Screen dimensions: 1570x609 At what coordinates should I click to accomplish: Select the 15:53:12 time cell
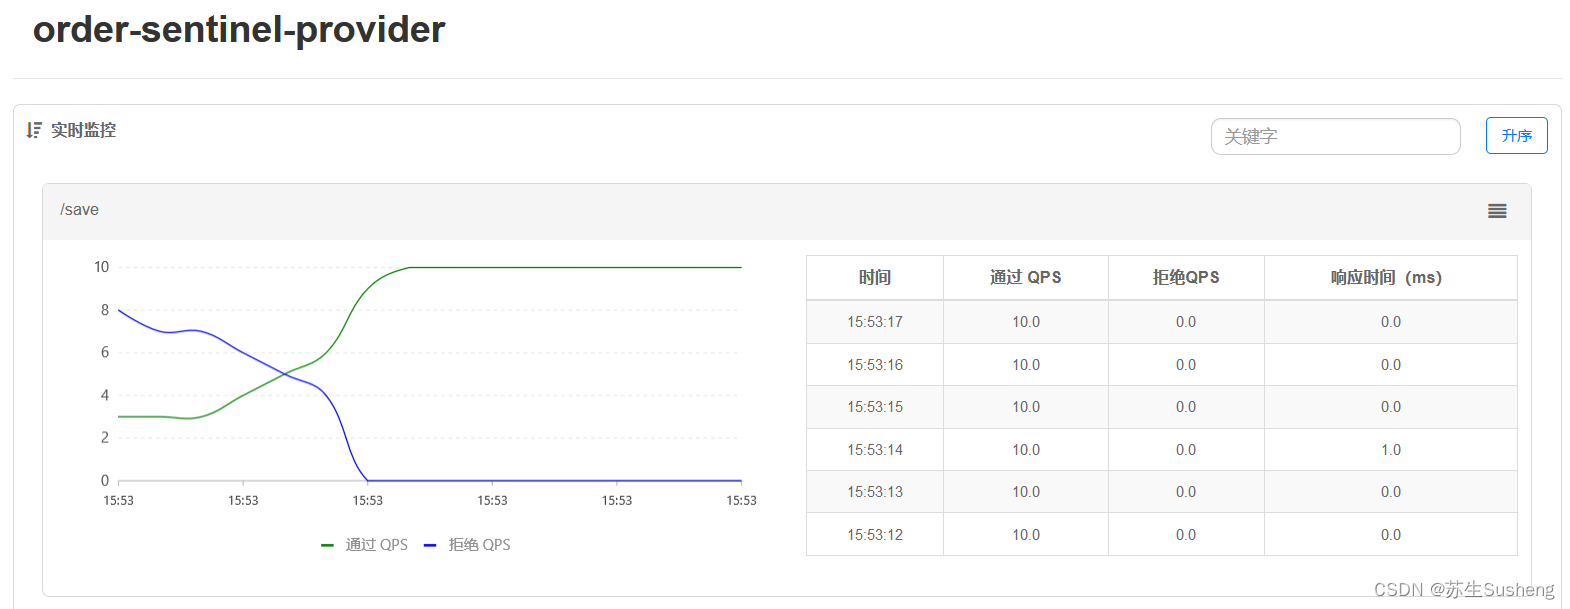875,535
